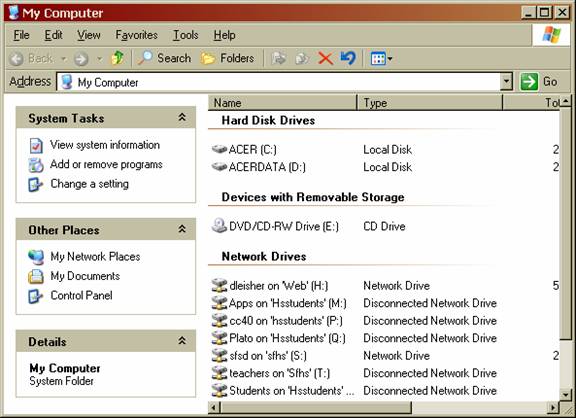576x418 pixels.
Task: Click the Add or remove programs icon
Action: pos(36,165)
